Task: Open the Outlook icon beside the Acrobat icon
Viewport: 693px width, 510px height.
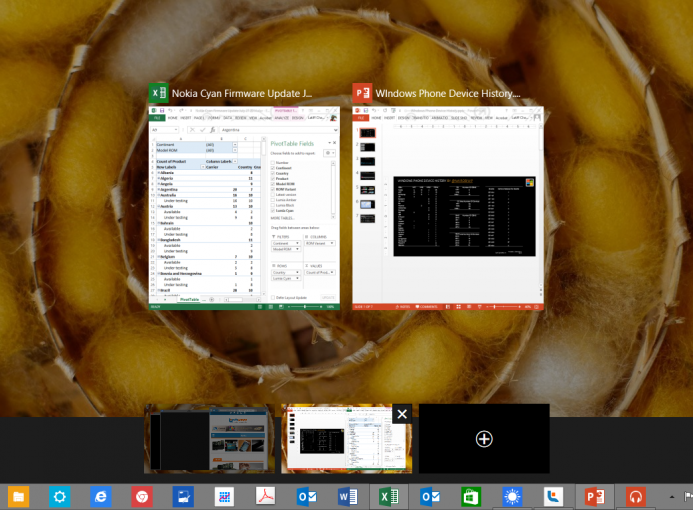Action: (307, 497)
